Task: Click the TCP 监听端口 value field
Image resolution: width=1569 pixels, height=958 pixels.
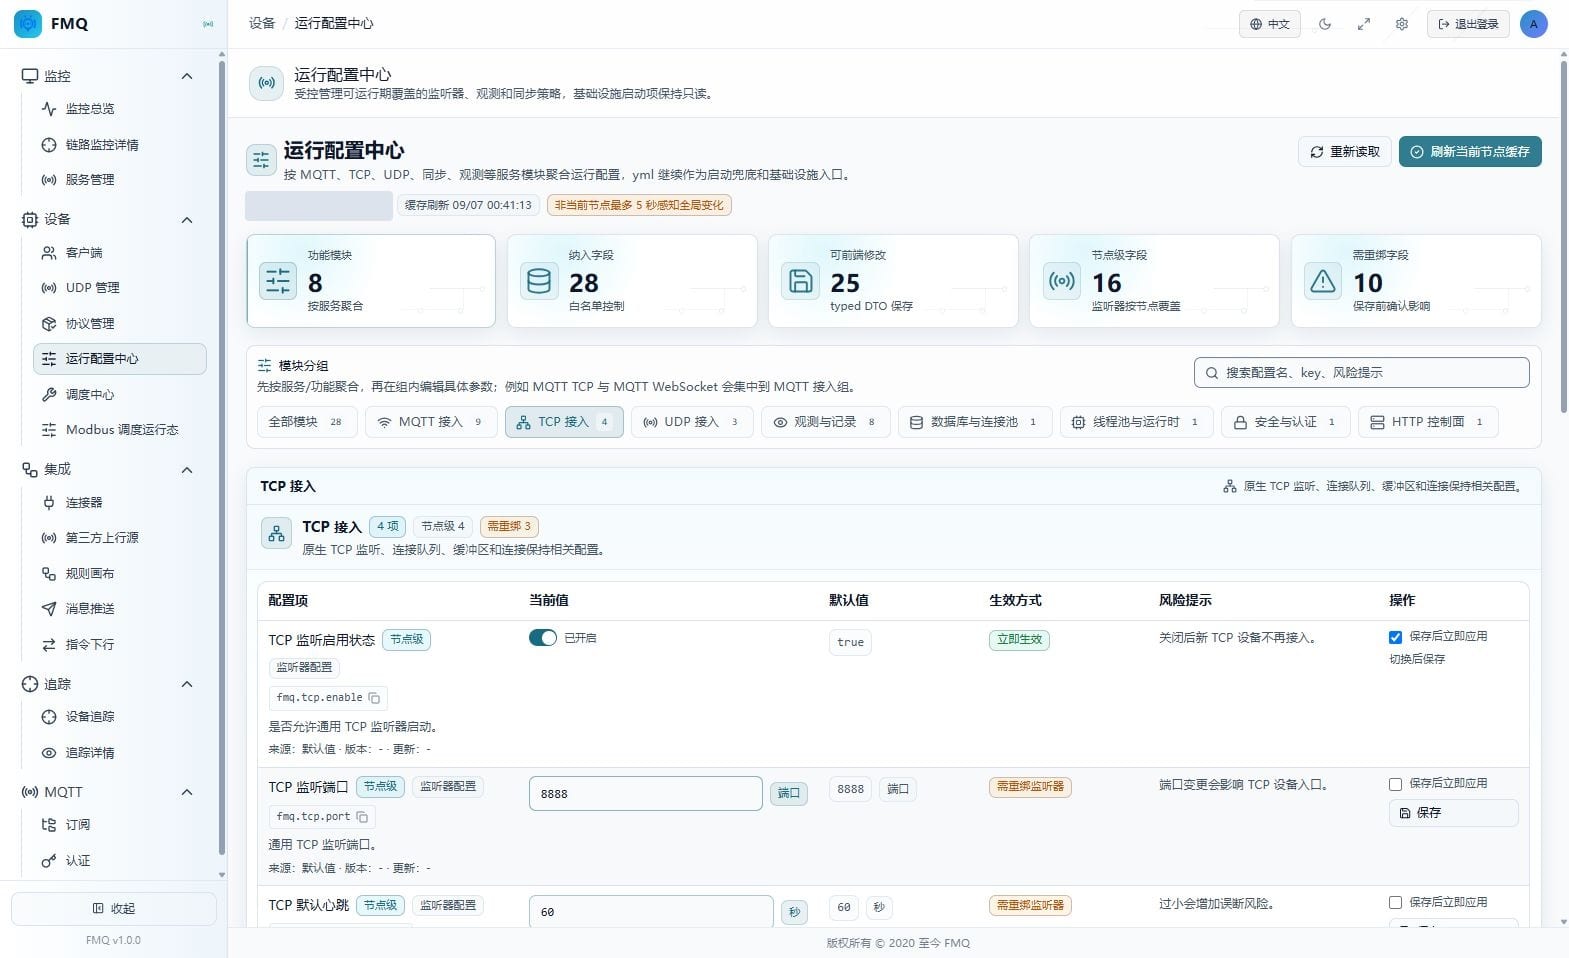Action: (x=646, y=794)
